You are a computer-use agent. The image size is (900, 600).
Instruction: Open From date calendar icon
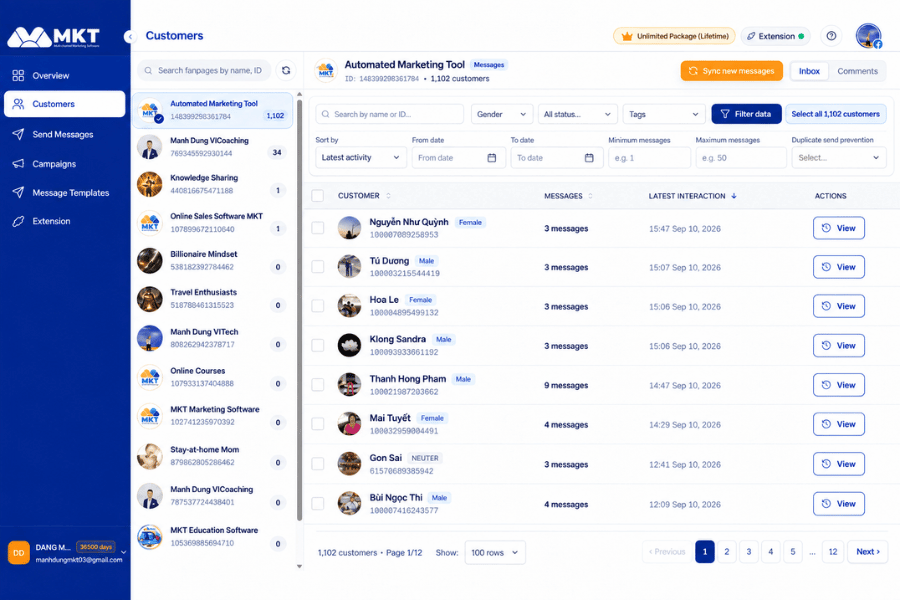click(x=492, y=158)
